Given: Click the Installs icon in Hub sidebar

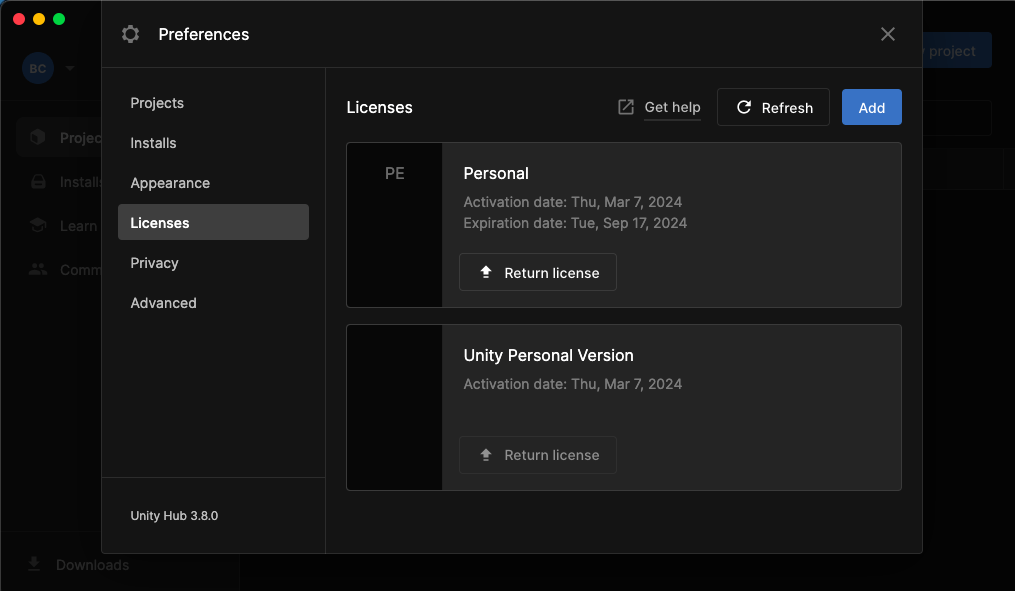Looking at the screenshot, I should click(38, 182).
